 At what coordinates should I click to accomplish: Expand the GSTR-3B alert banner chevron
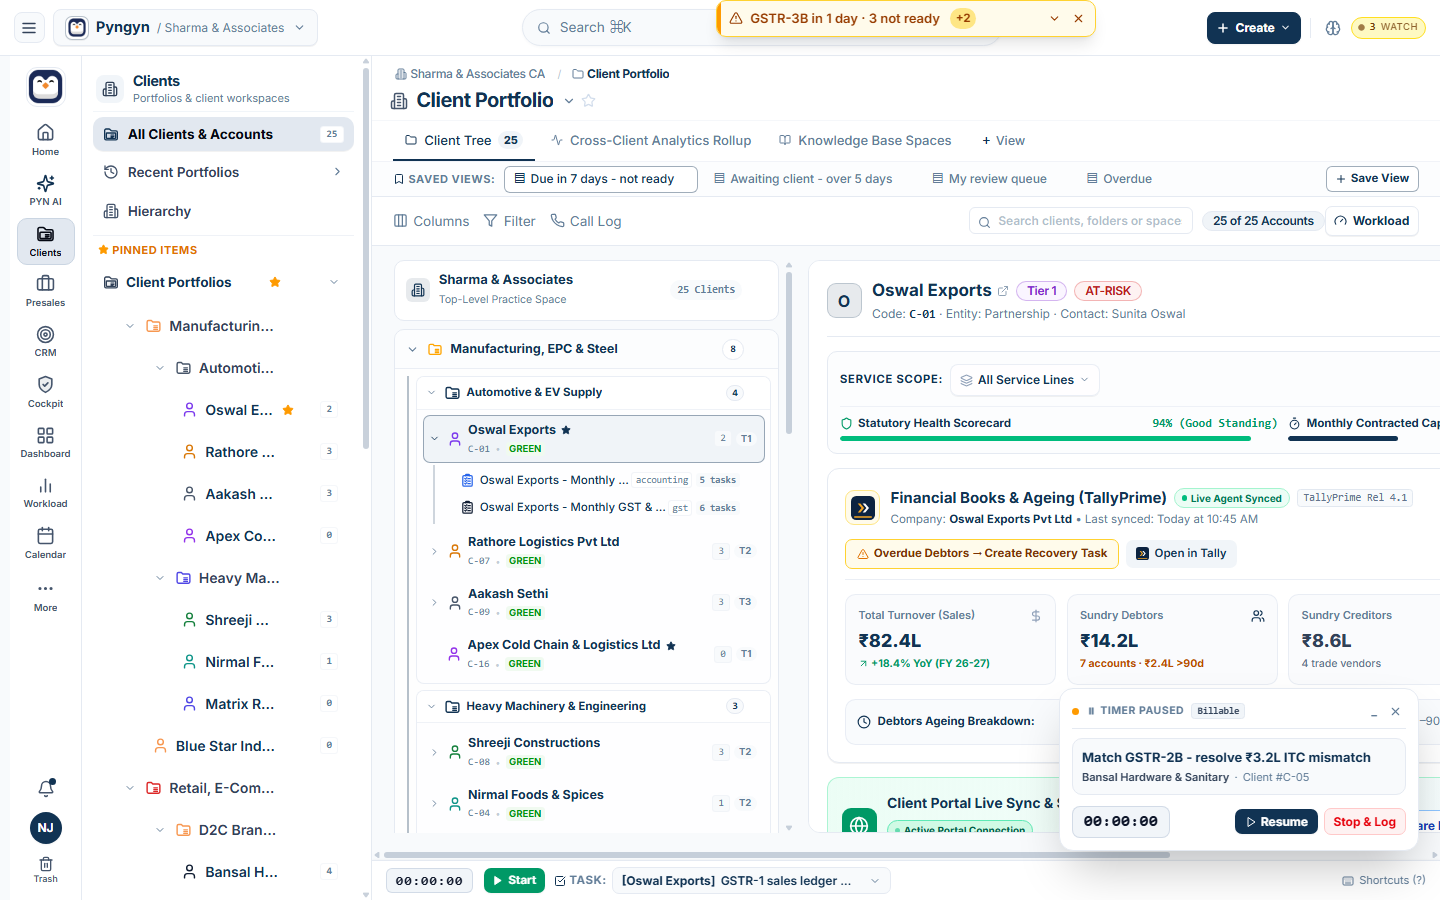(x=1054, y=18)
